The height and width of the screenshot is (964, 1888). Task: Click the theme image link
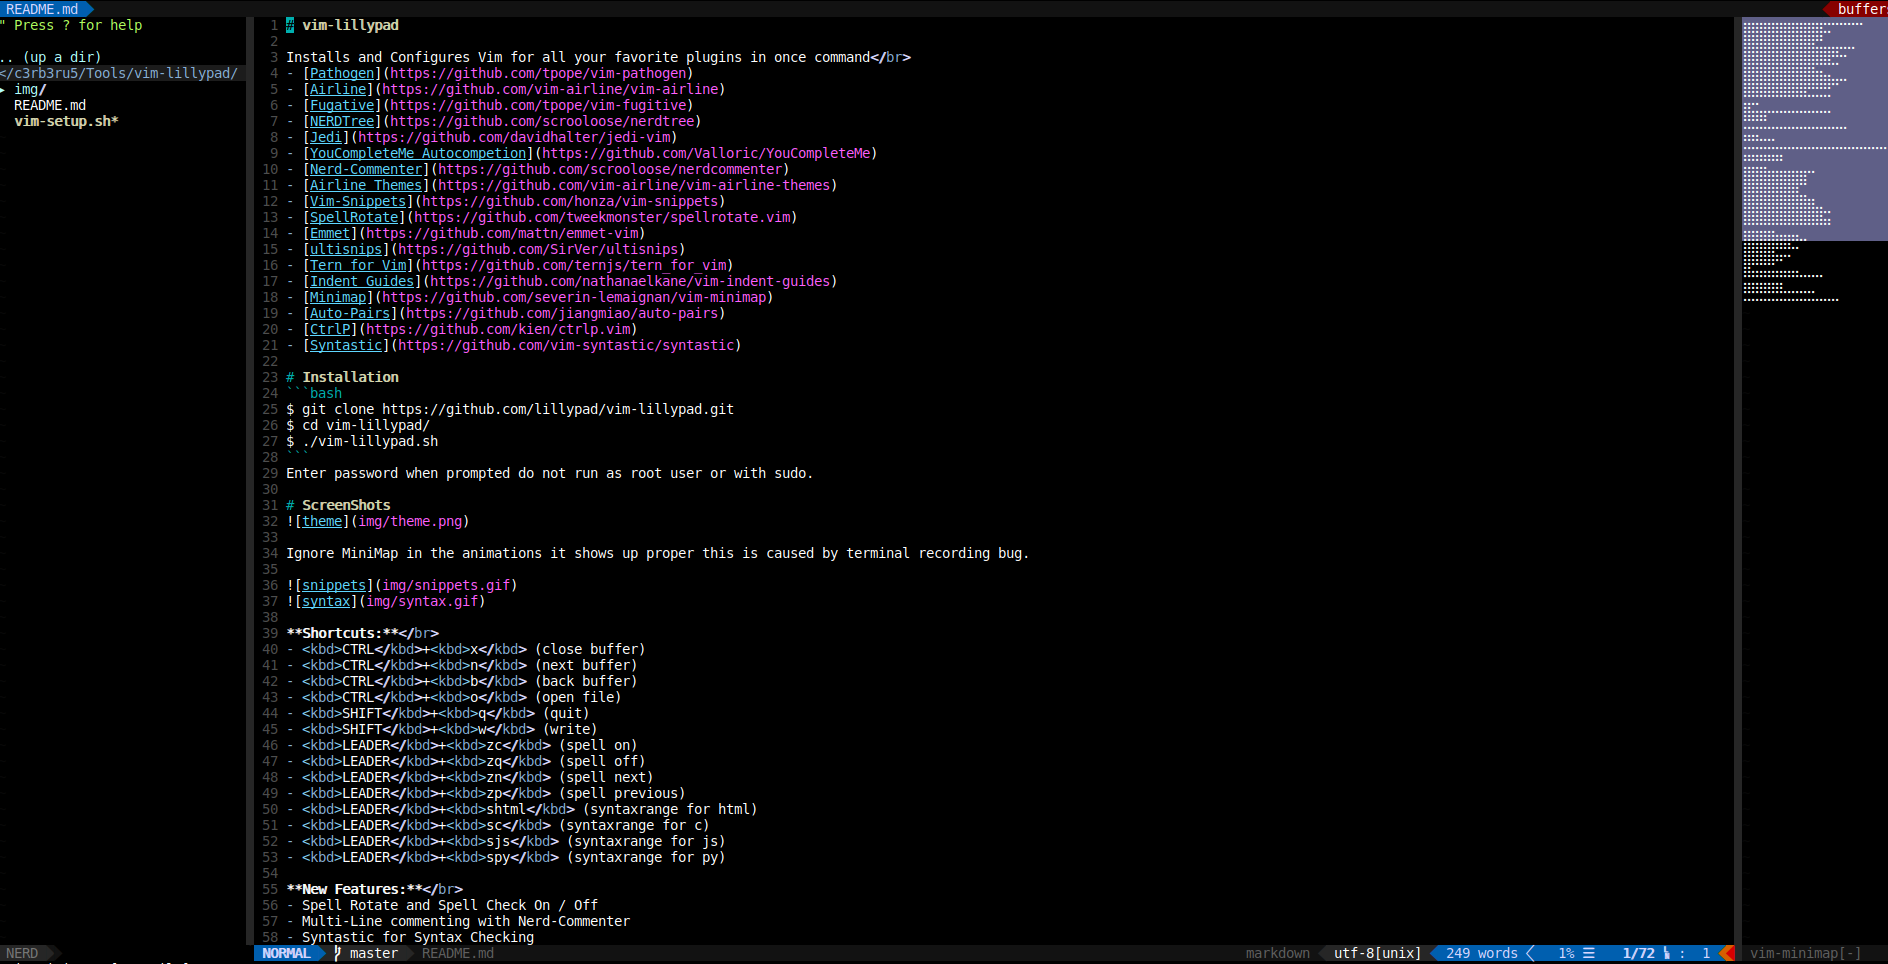(x=322, y=521)
